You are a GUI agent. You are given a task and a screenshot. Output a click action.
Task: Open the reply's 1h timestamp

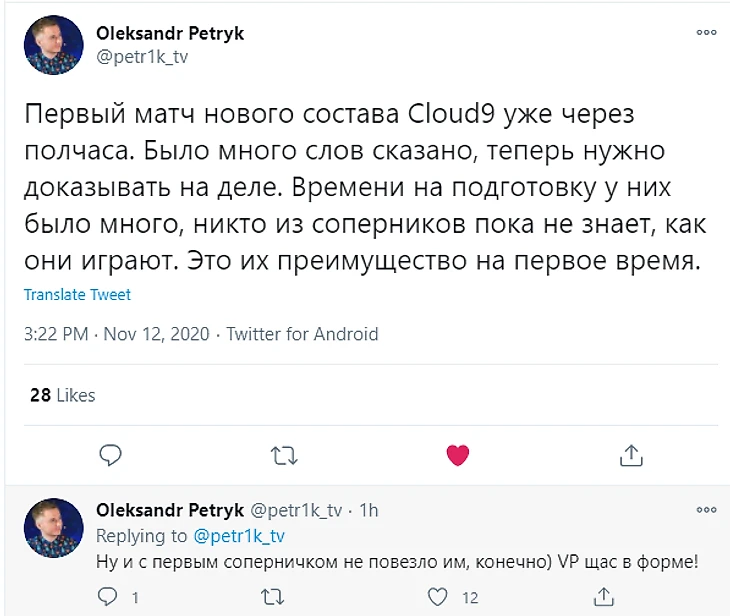368,510
